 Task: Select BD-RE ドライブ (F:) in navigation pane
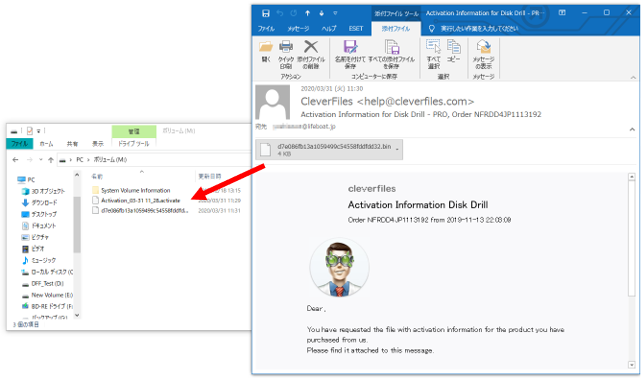(47, 306)
